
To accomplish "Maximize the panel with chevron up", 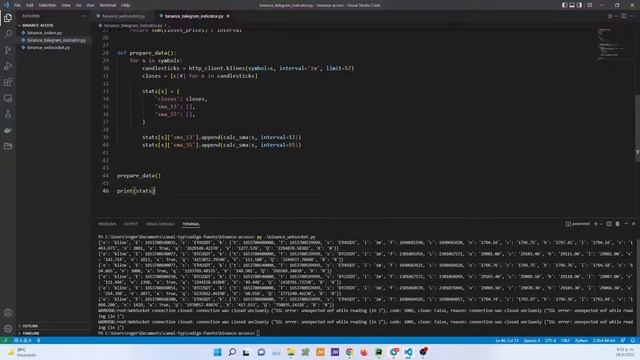I will (x=626, y=224).
